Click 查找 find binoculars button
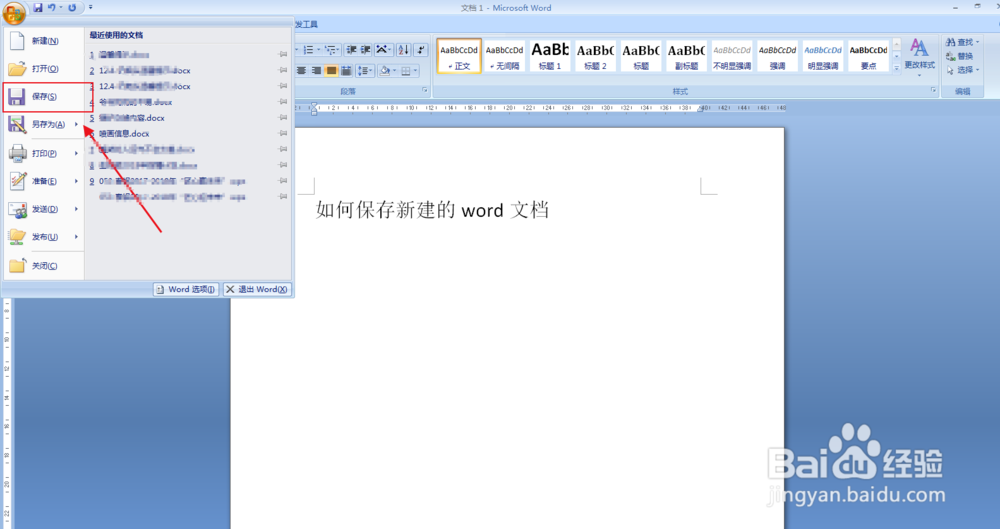Viewport: 1000px width, 529px height. click(962, 42)
